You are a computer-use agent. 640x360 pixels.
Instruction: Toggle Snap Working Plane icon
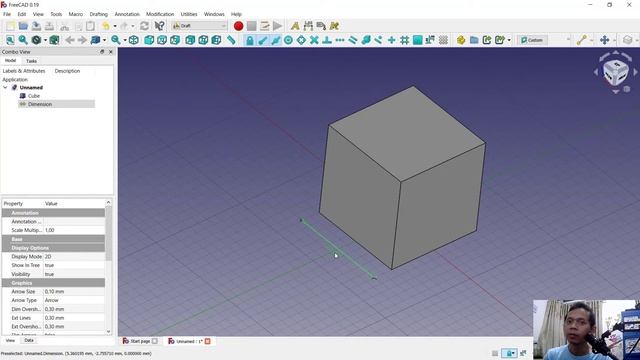coord(418,40)
